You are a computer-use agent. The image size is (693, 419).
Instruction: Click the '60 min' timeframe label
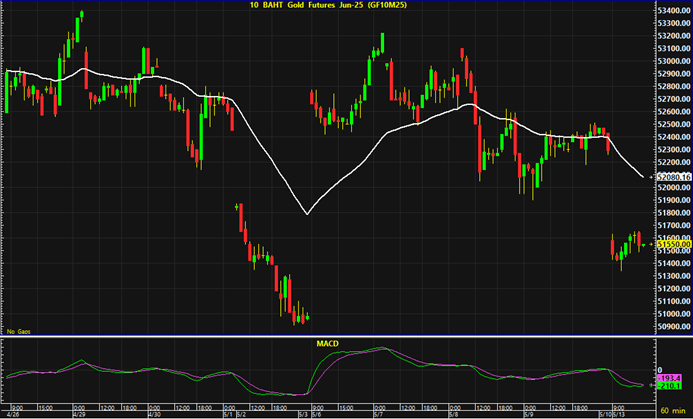coord(672,412)
